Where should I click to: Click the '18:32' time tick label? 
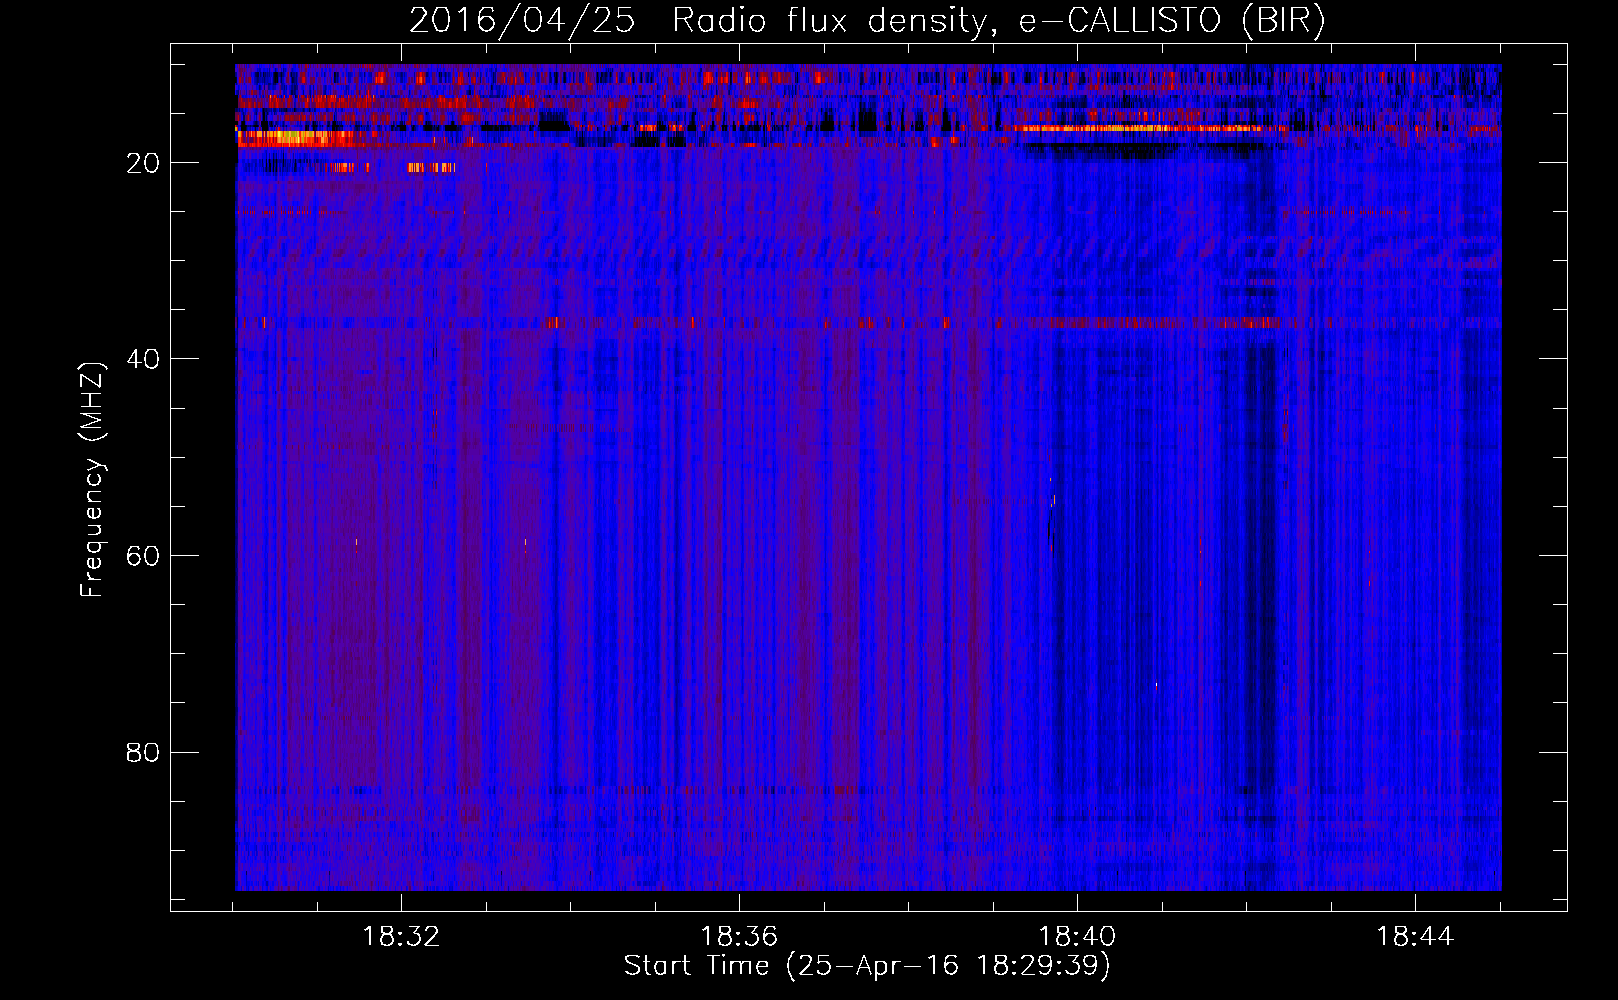point(401,937)
